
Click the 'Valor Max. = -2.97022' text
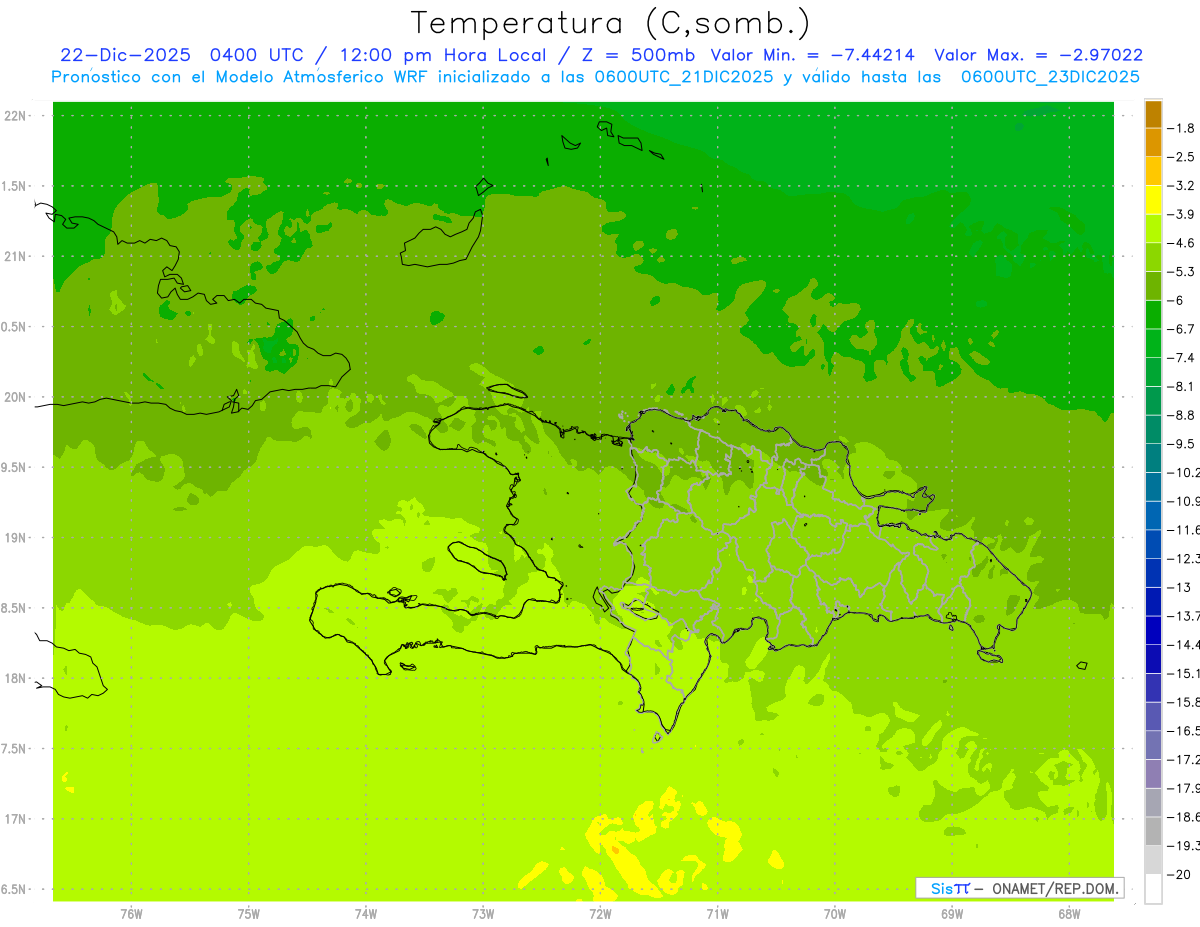point(1038,55)
